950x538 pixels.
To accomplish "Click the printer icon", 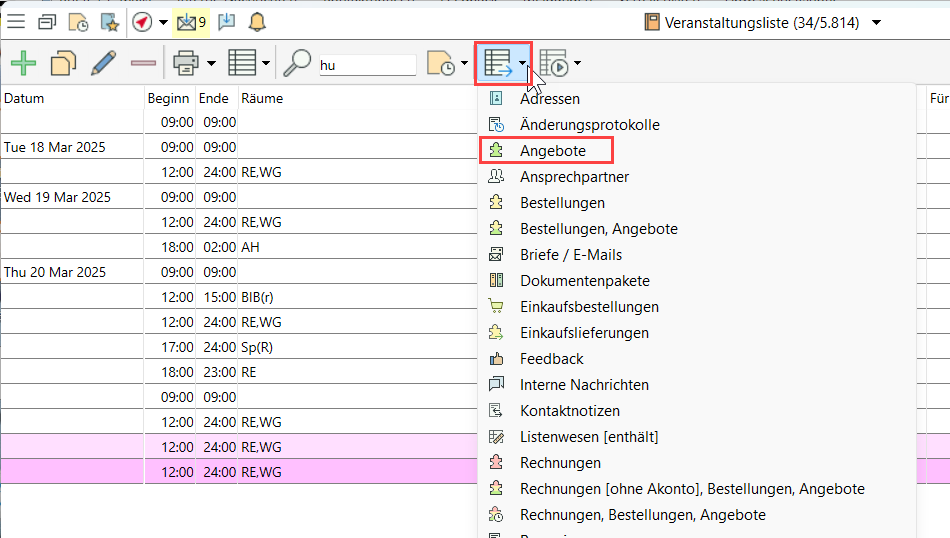I will point(186,65).
